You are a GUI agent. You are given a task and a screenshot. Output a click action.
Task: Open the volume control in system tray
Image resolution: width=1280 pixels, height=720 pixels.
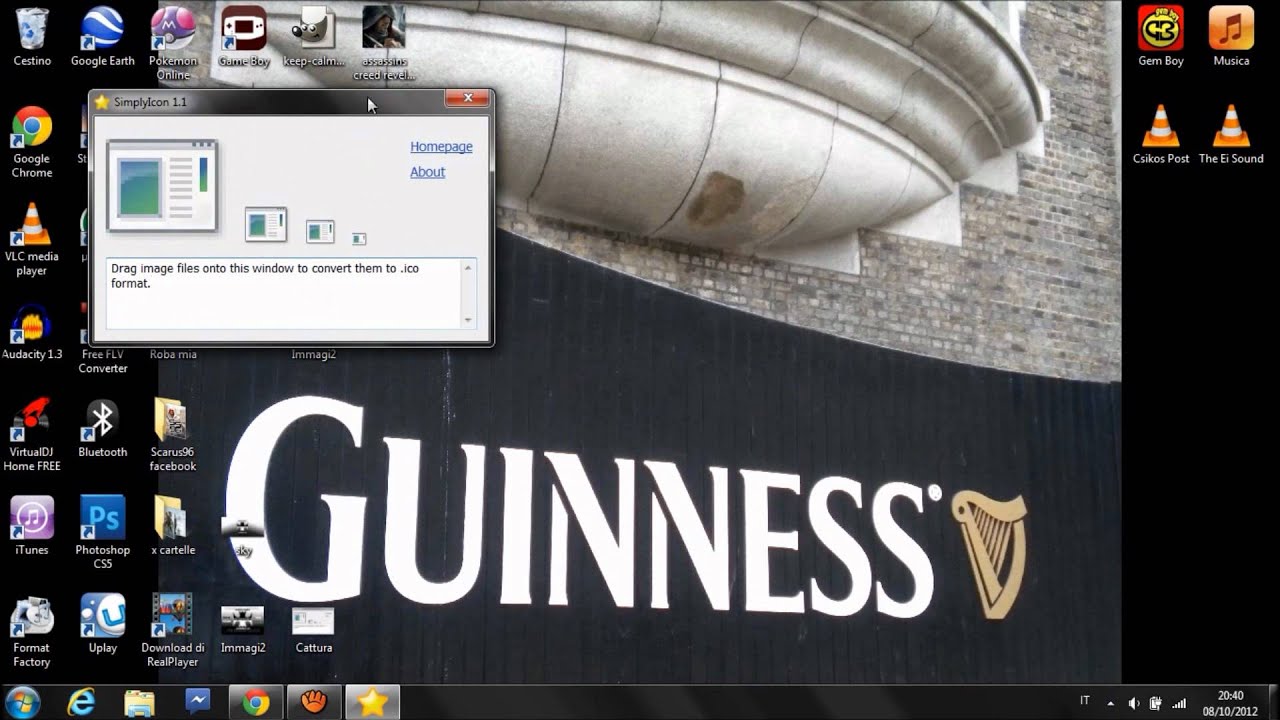tap(1133, 703)
